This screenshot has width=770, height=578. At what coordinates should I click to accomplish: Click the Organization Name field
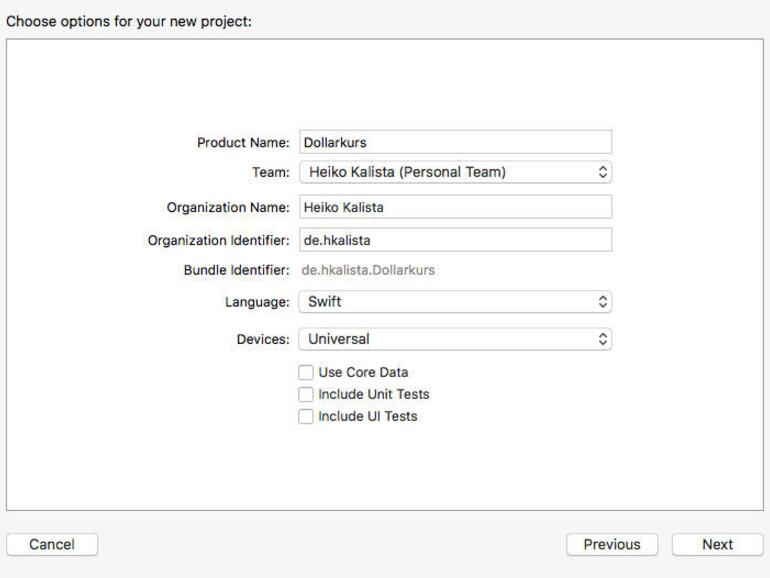[x=455, y=207]
